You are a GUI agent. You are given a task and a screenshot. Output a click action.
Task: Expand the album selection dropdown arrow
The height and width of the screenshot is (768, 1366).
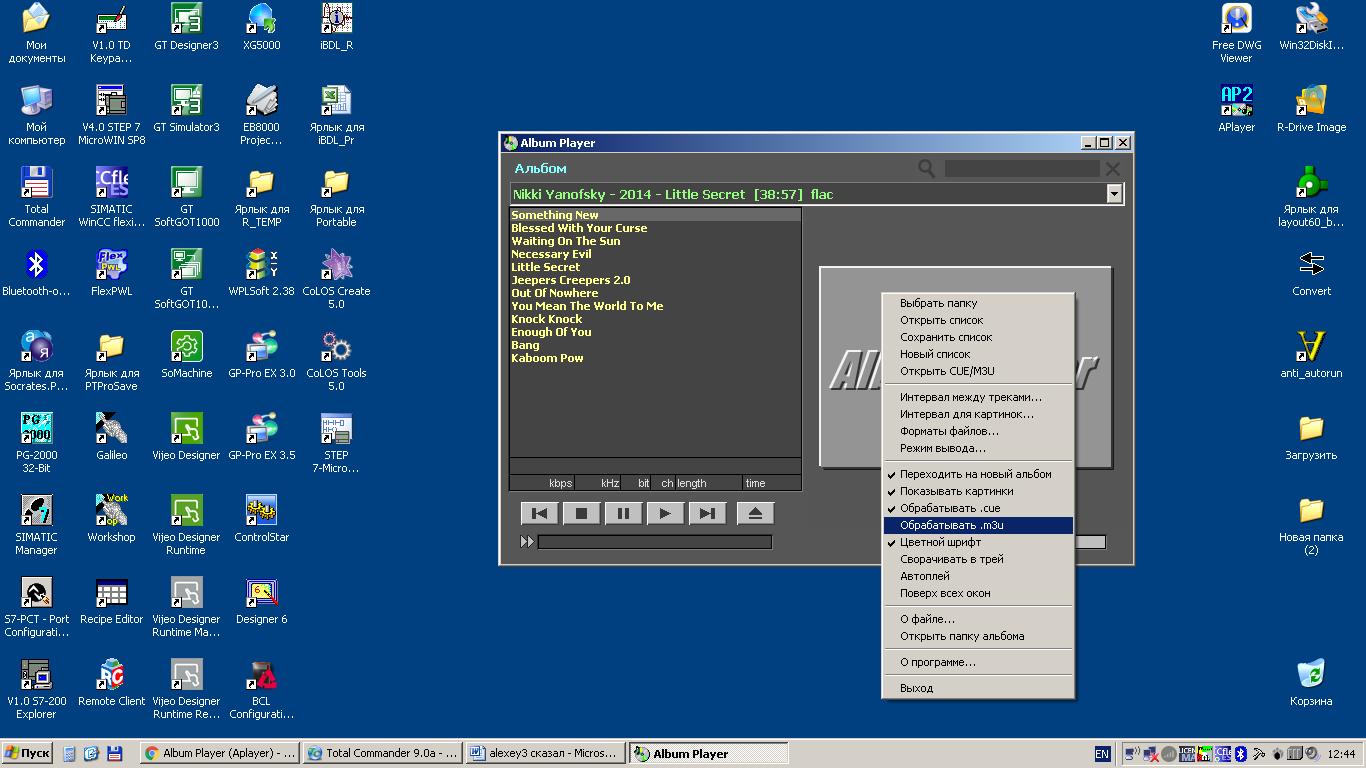coord(1114,194)
